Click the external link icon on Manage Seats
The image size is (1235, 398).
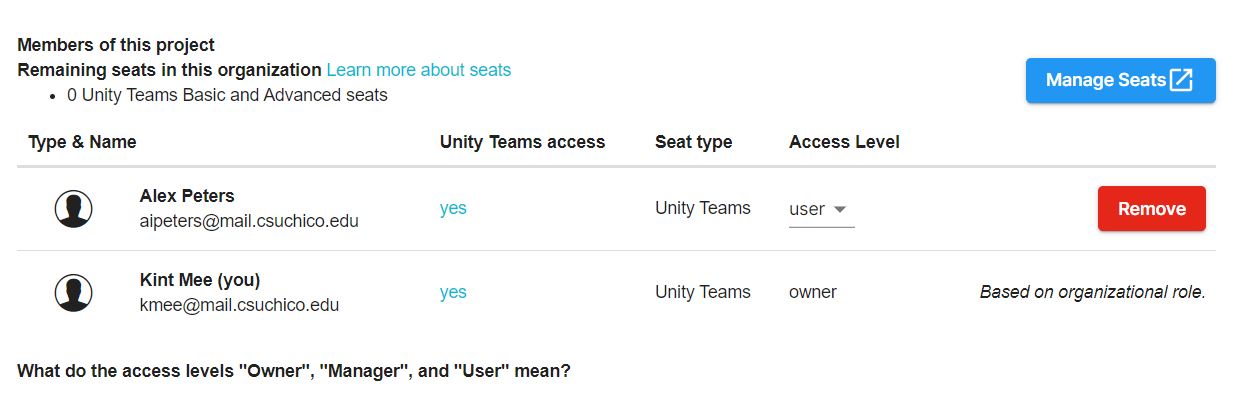point(1182,80)
